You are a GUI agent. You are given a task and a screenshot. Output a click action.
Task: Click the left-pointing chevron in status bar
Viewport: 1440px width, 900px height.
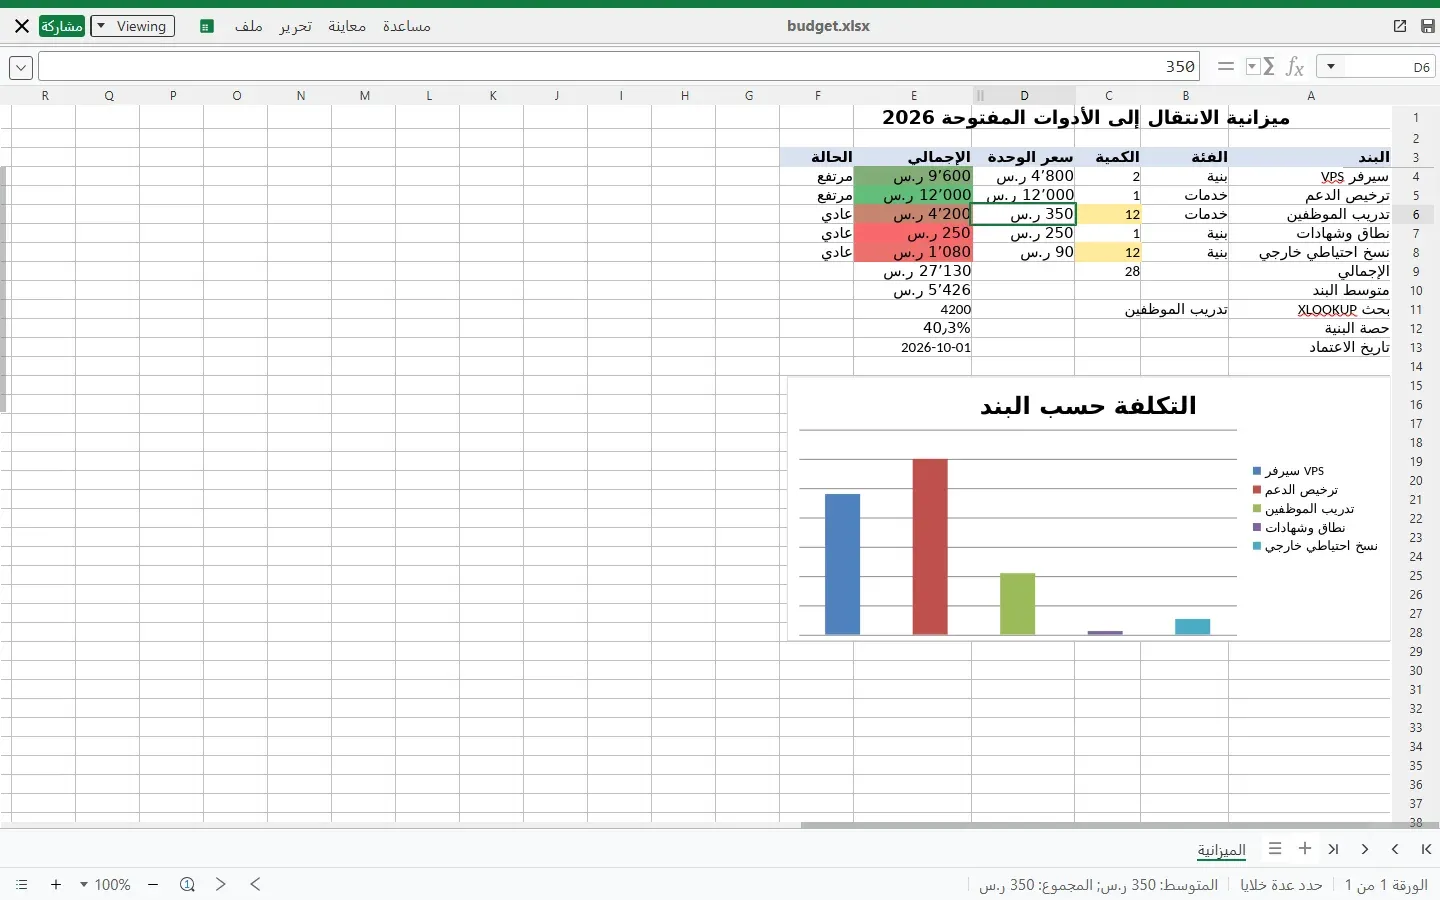255,884
